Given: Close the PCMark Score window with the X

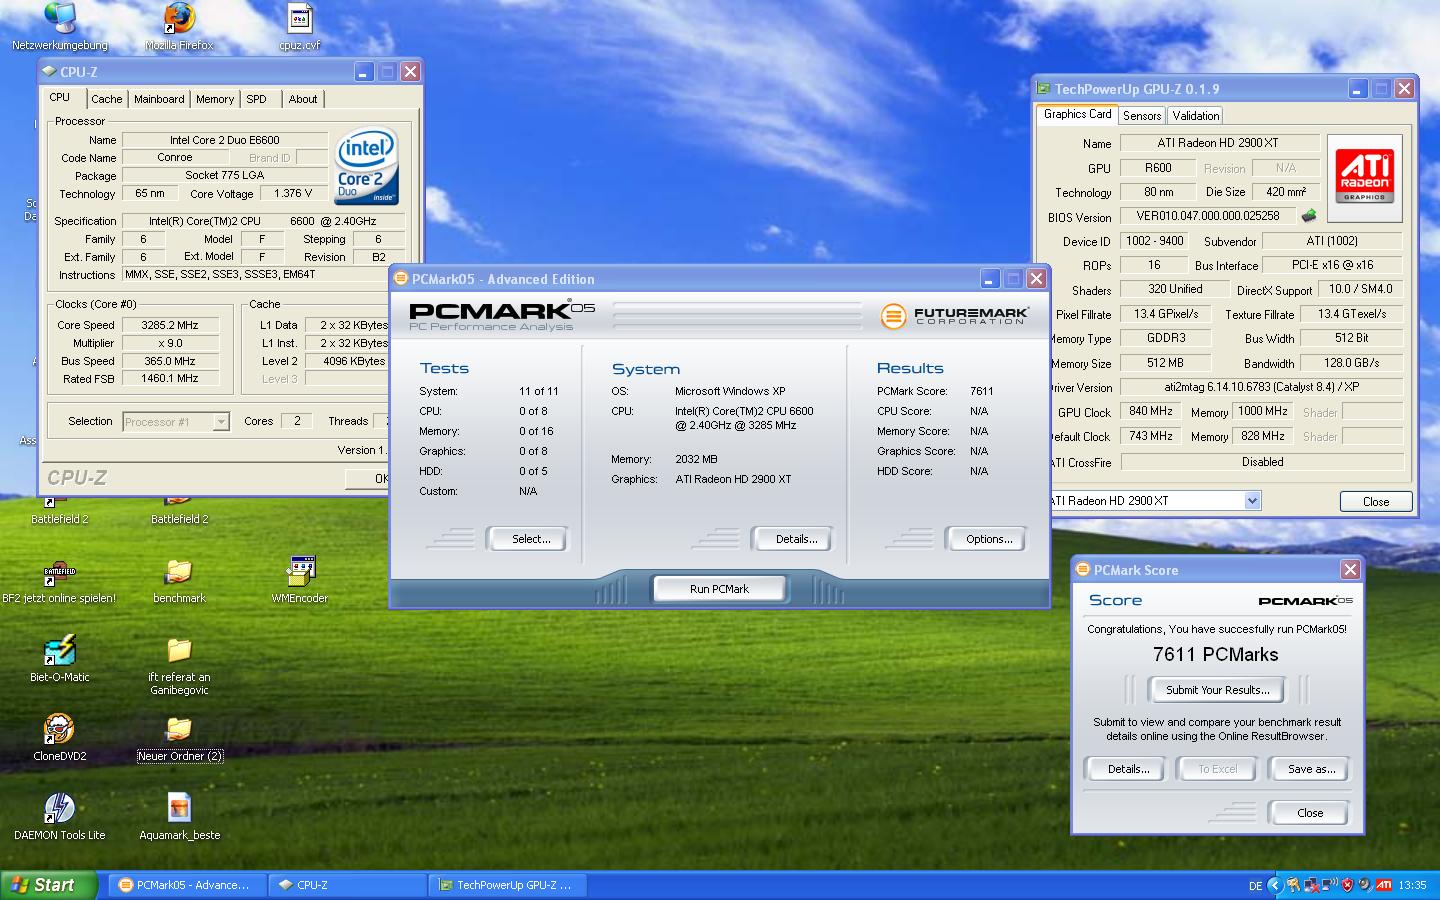Looking at the screenshot, I should point(1350,569).
